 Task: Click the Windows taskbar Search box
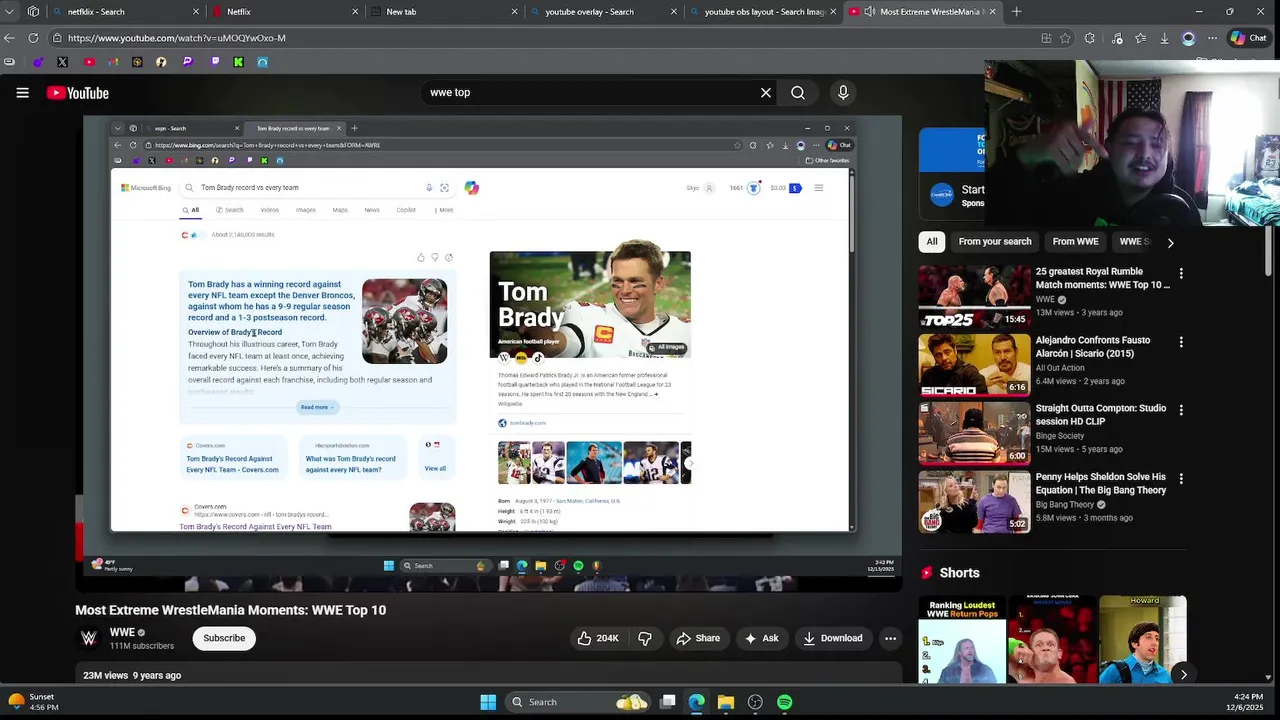point(577,702)
